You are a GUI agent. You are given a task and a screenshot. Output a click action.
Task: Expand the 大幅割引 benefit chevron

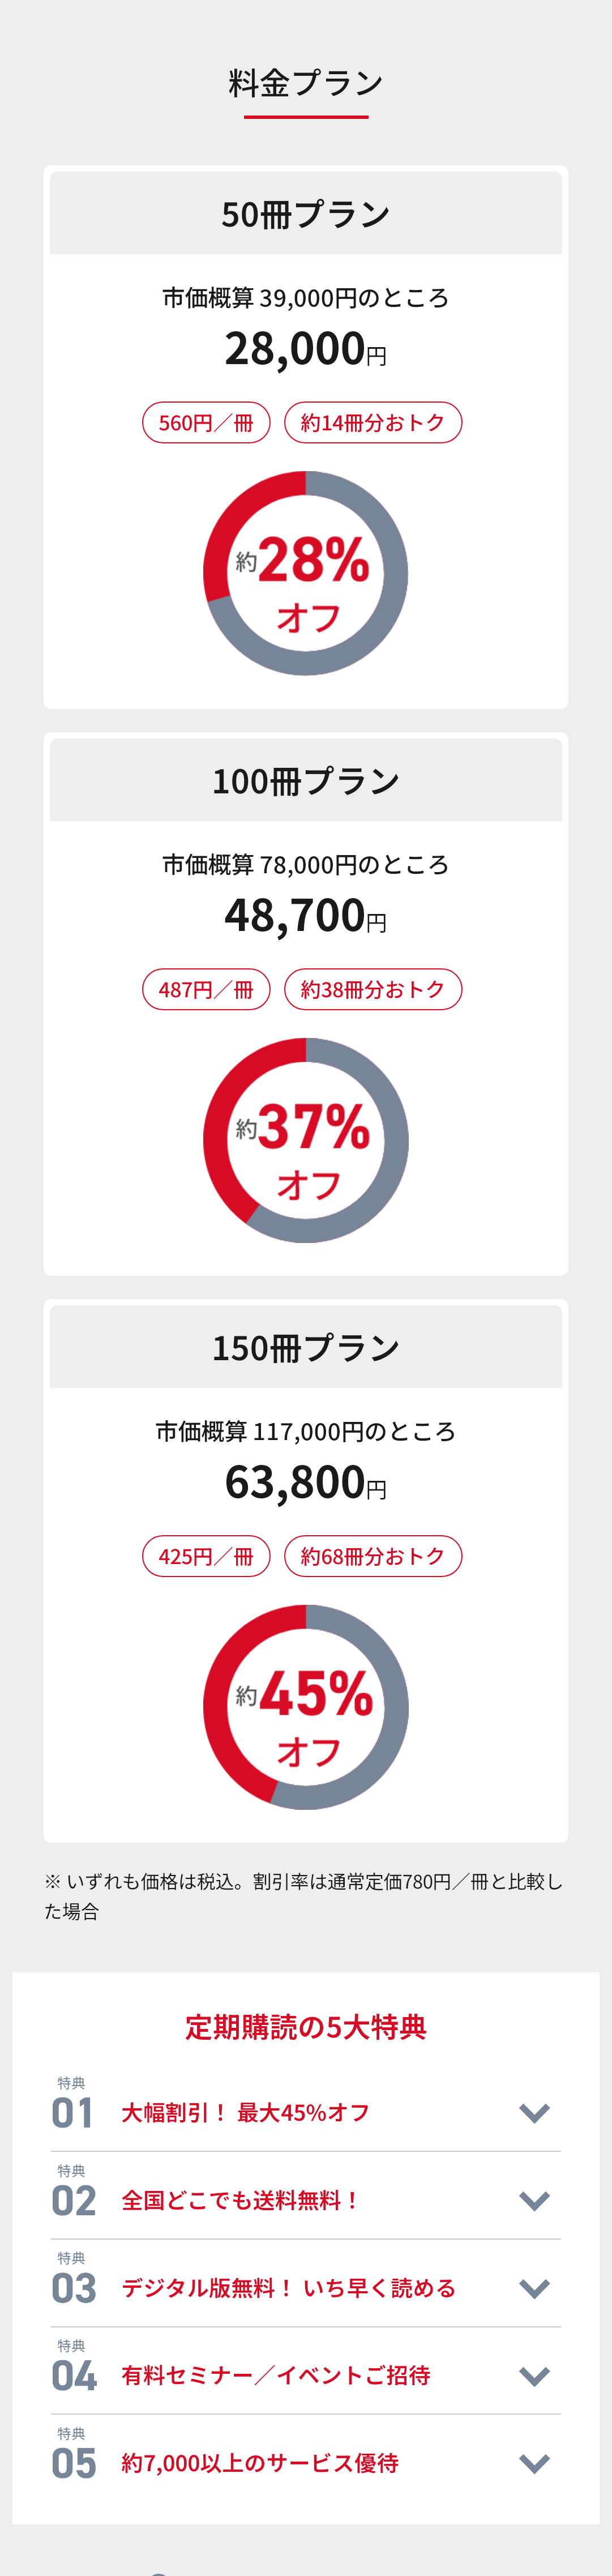tap(534, 2113)
